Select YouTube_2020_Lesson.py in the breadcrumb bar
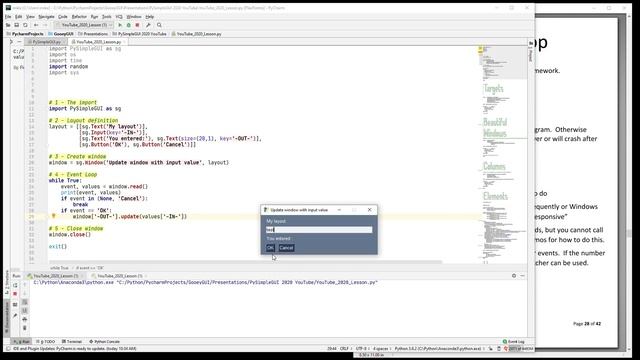640x360 pixels. pos(196,34)
